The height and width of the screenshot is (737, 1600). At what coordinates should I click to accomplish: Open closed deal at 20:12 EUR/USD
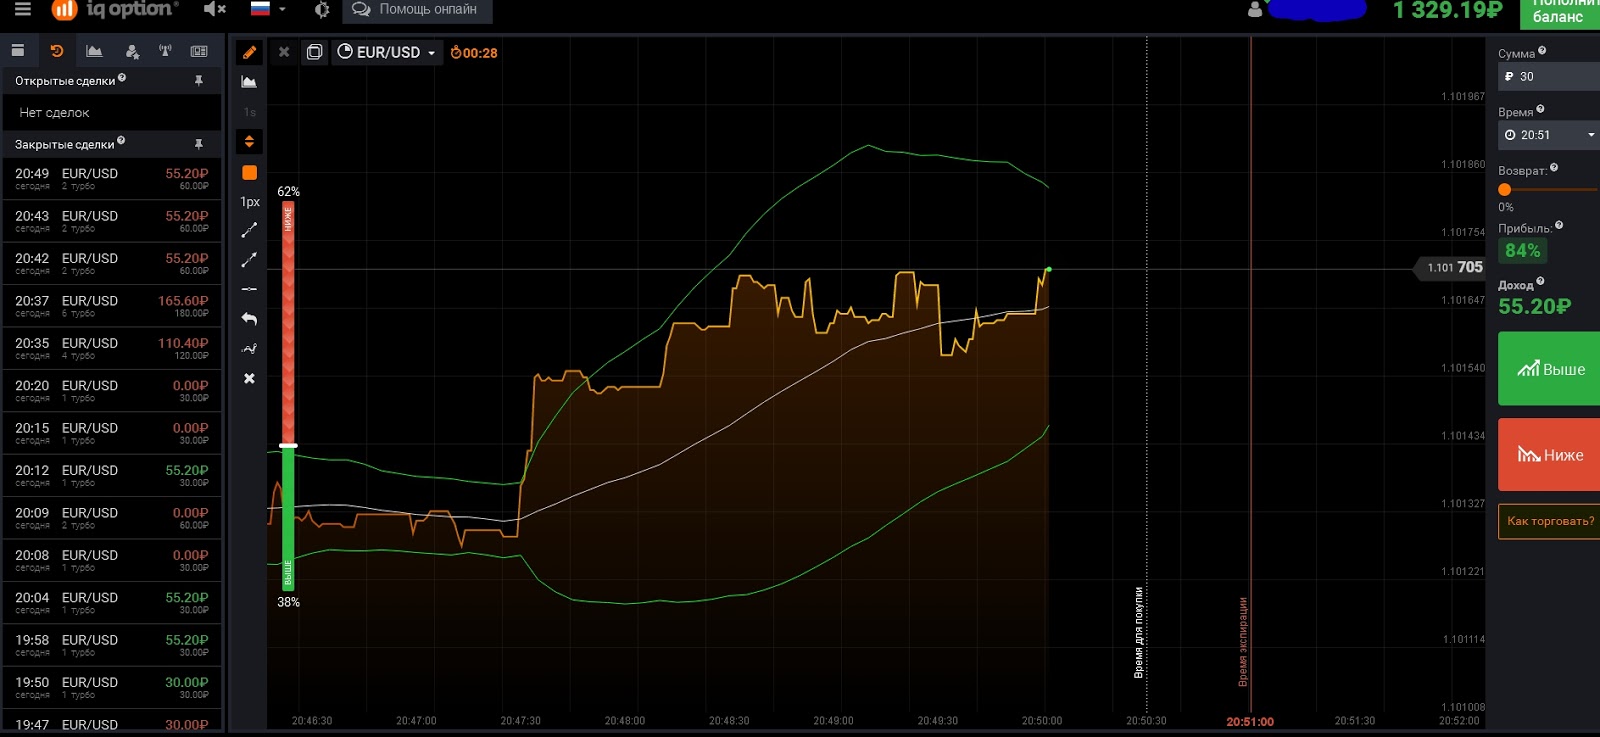112,476
